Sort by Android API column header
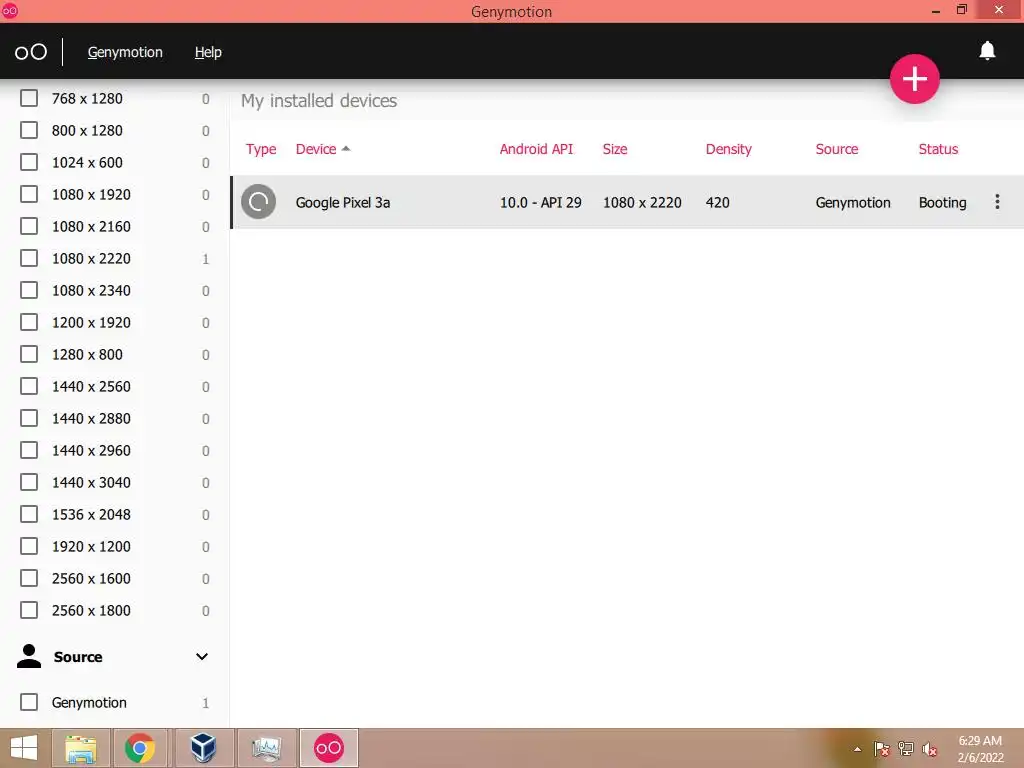 pyautogui.click(x=536, y=149)
